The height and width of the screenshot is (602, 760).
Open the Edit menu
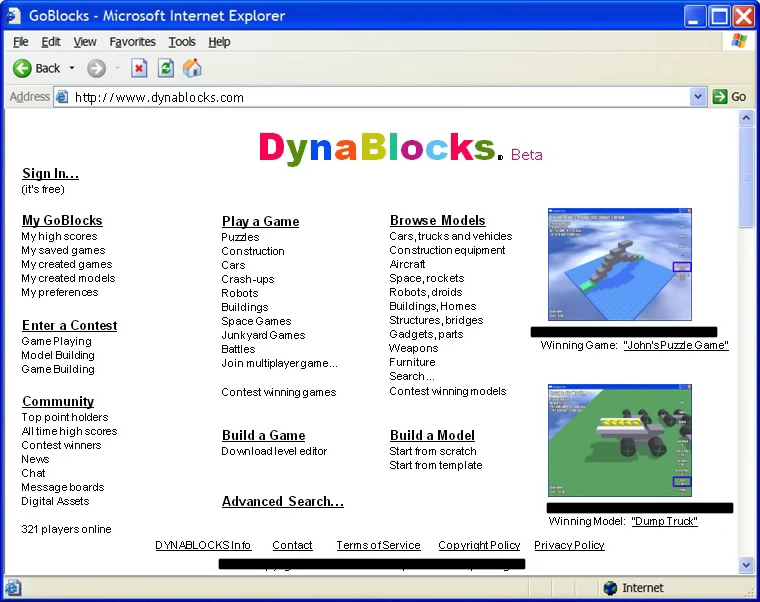pyautogui.click(x=51, y=42)
